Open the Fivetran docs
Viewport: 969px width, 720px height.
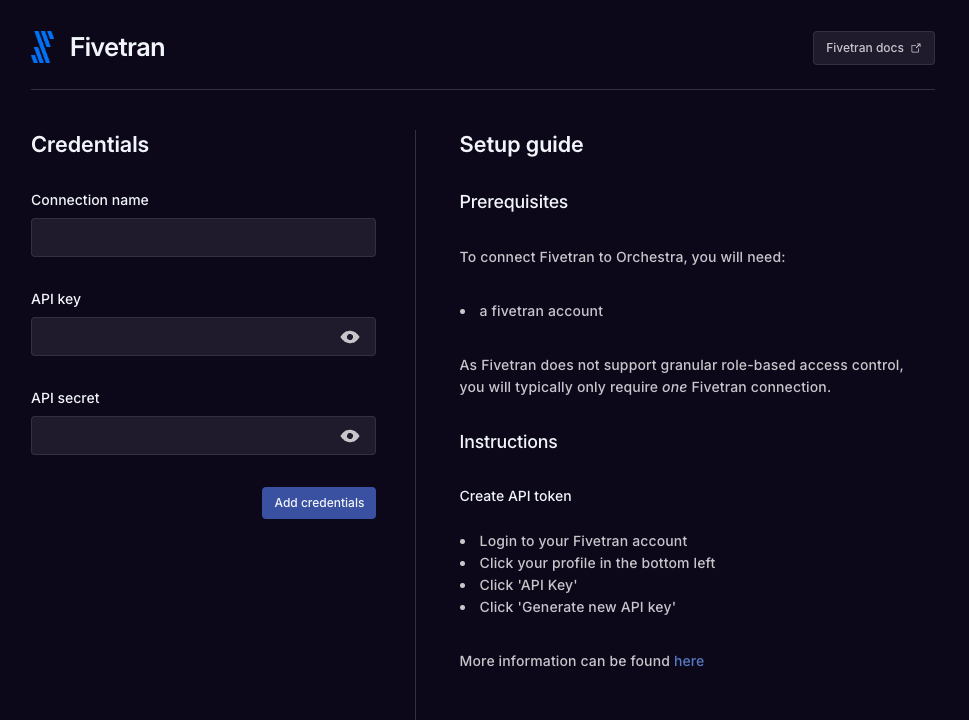(872, 47)
